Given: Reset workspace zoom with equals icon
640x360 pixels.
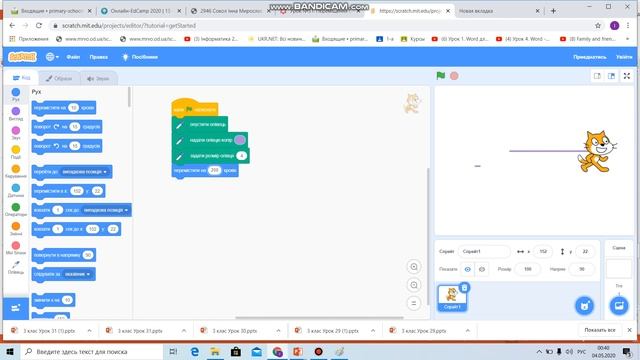Looking at the screenshot, I should tap(413, 303).
